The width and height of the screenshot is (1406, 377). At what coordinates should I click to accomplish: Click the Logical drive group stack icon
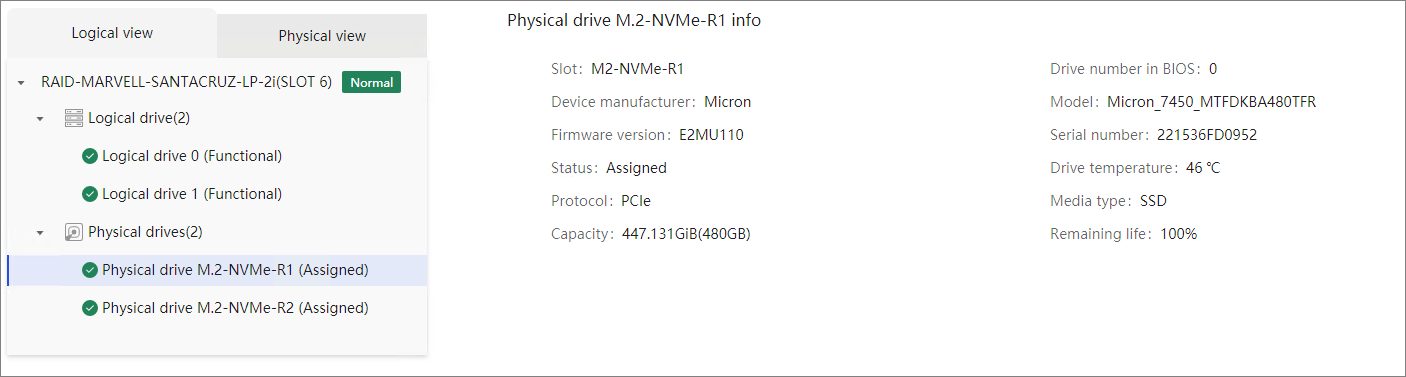point(73,118)
